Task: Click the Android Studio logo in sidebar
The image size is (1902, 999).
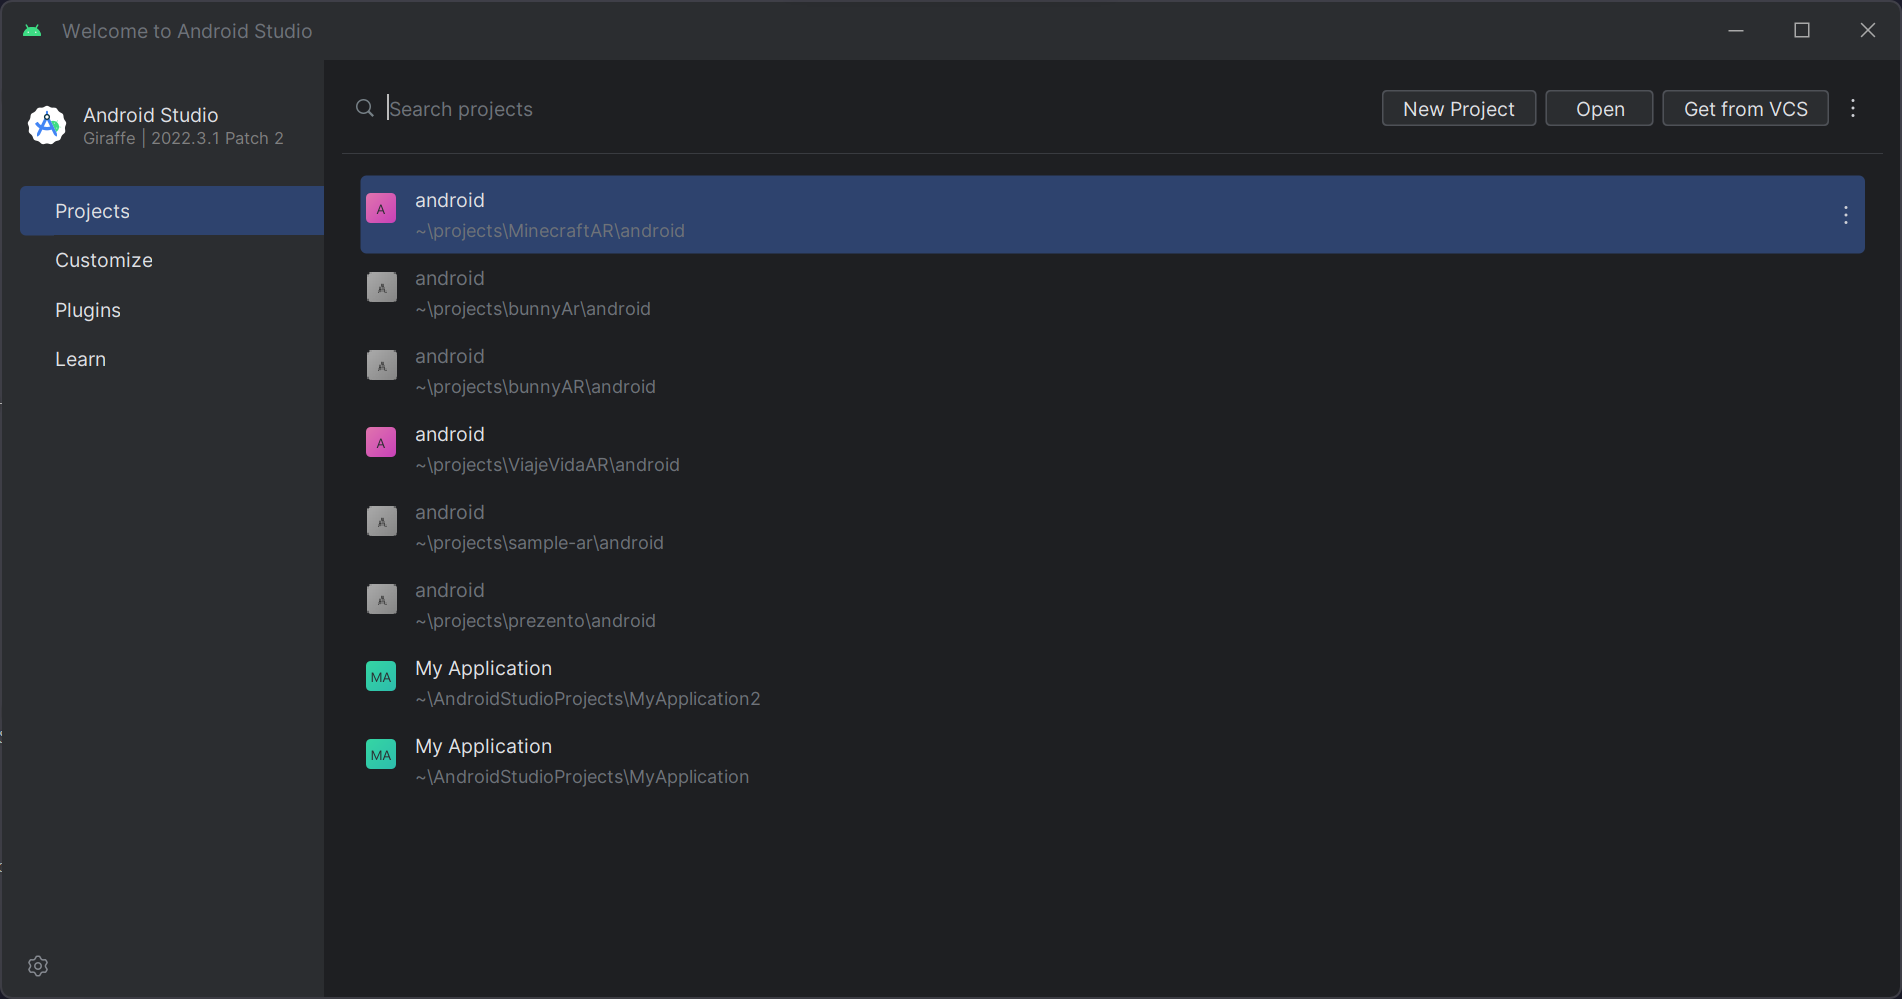Action: click(x=47, y=125)
